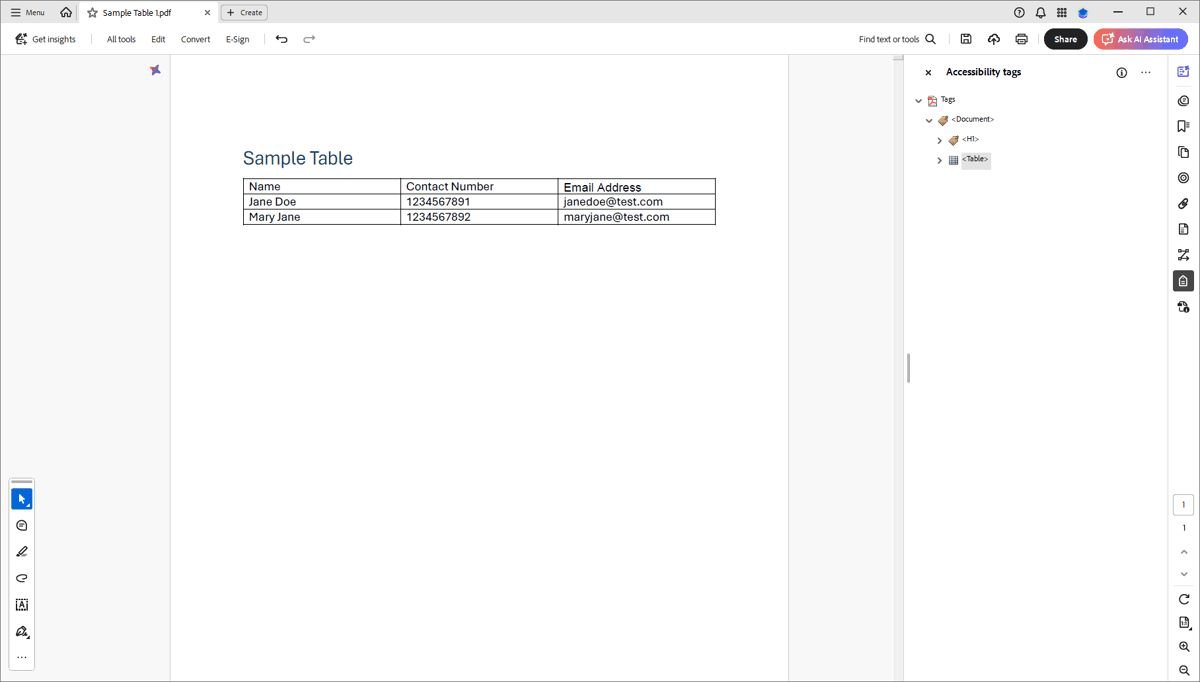Collapse the <Document> tag node
The width and height of the screenshot is (1200, 682).
(x=929, y=120)
